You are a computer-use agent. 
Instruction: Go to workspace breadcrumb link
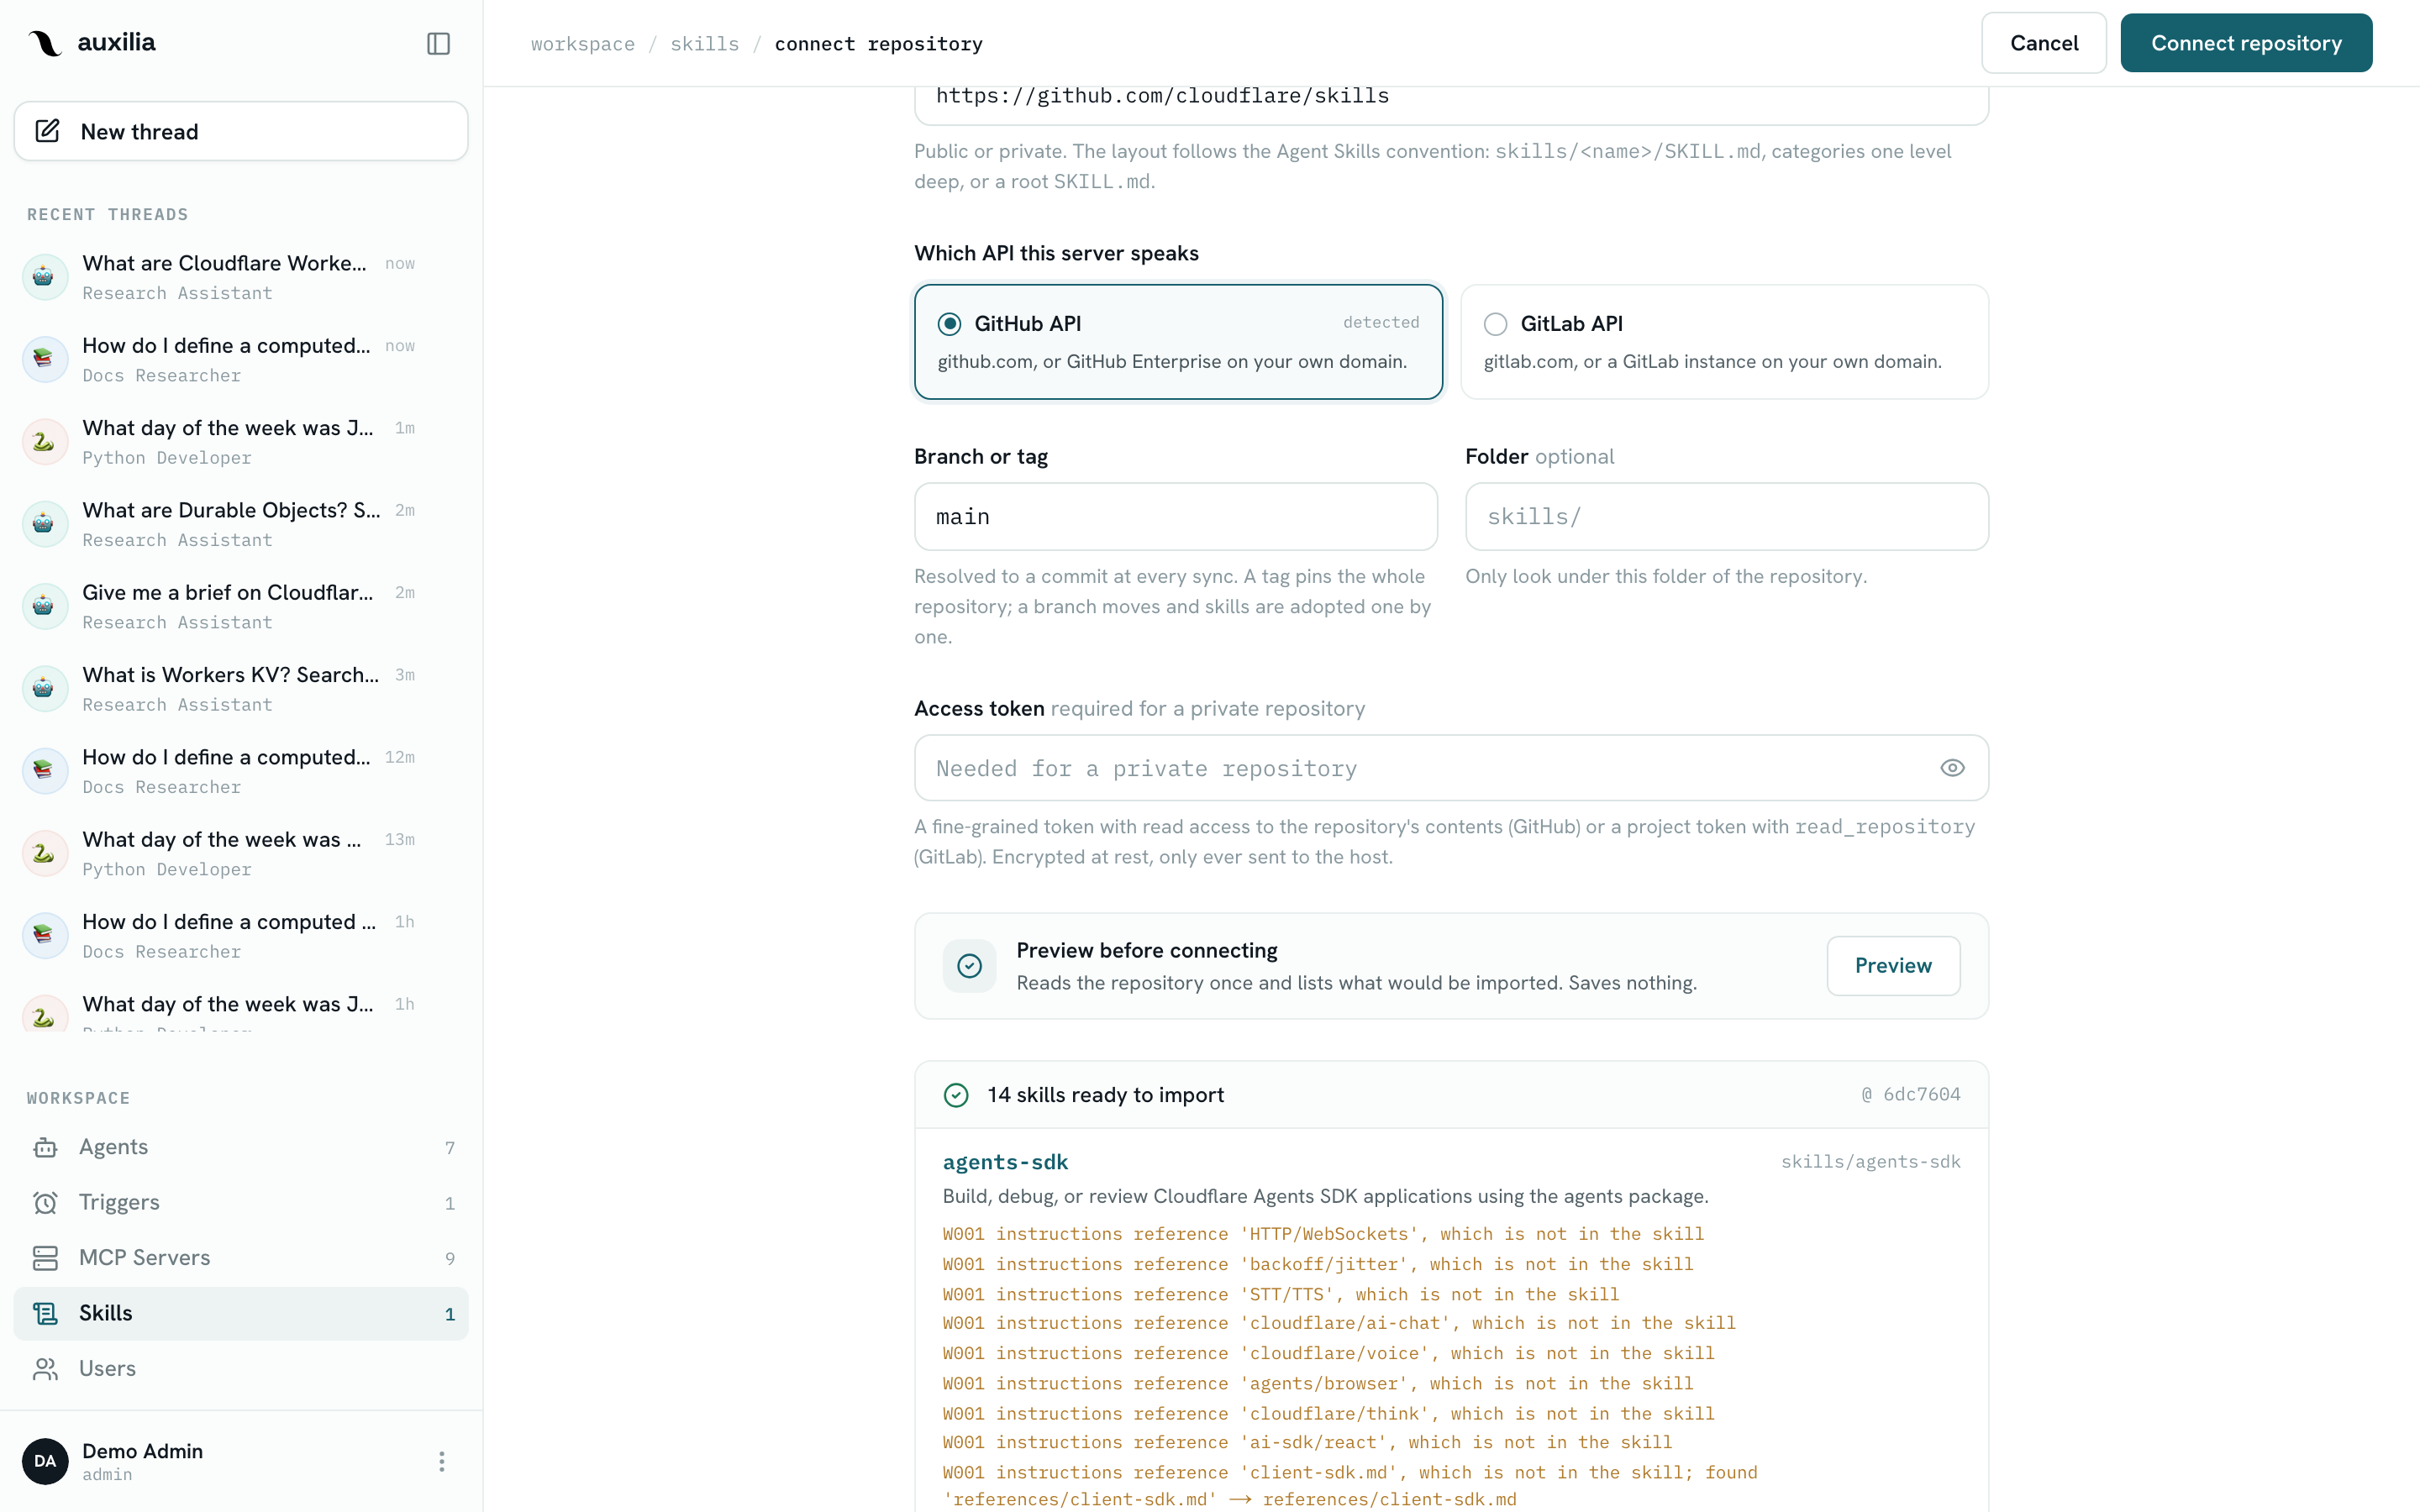[x=582, y=44]
